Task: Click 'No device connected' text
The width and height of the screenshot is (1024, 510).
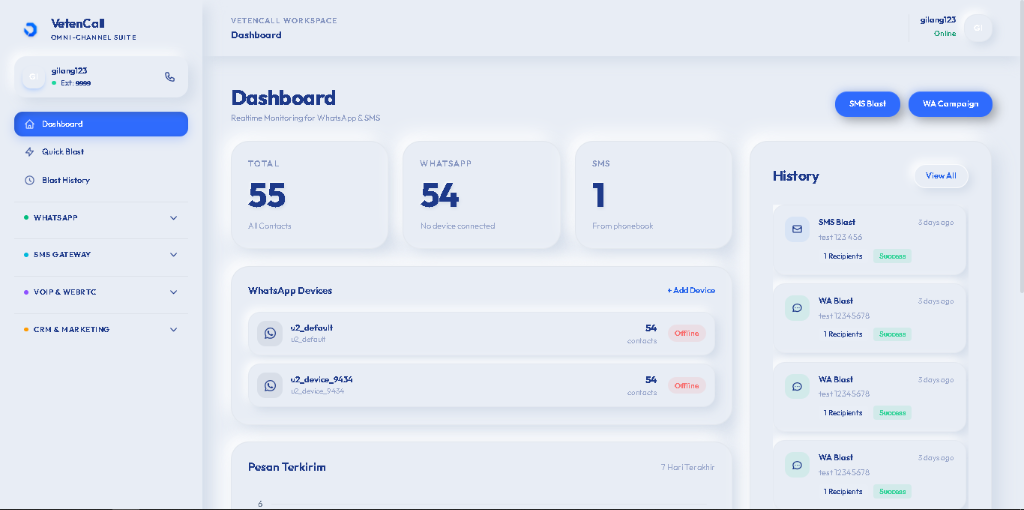Action: coord(458,227)
